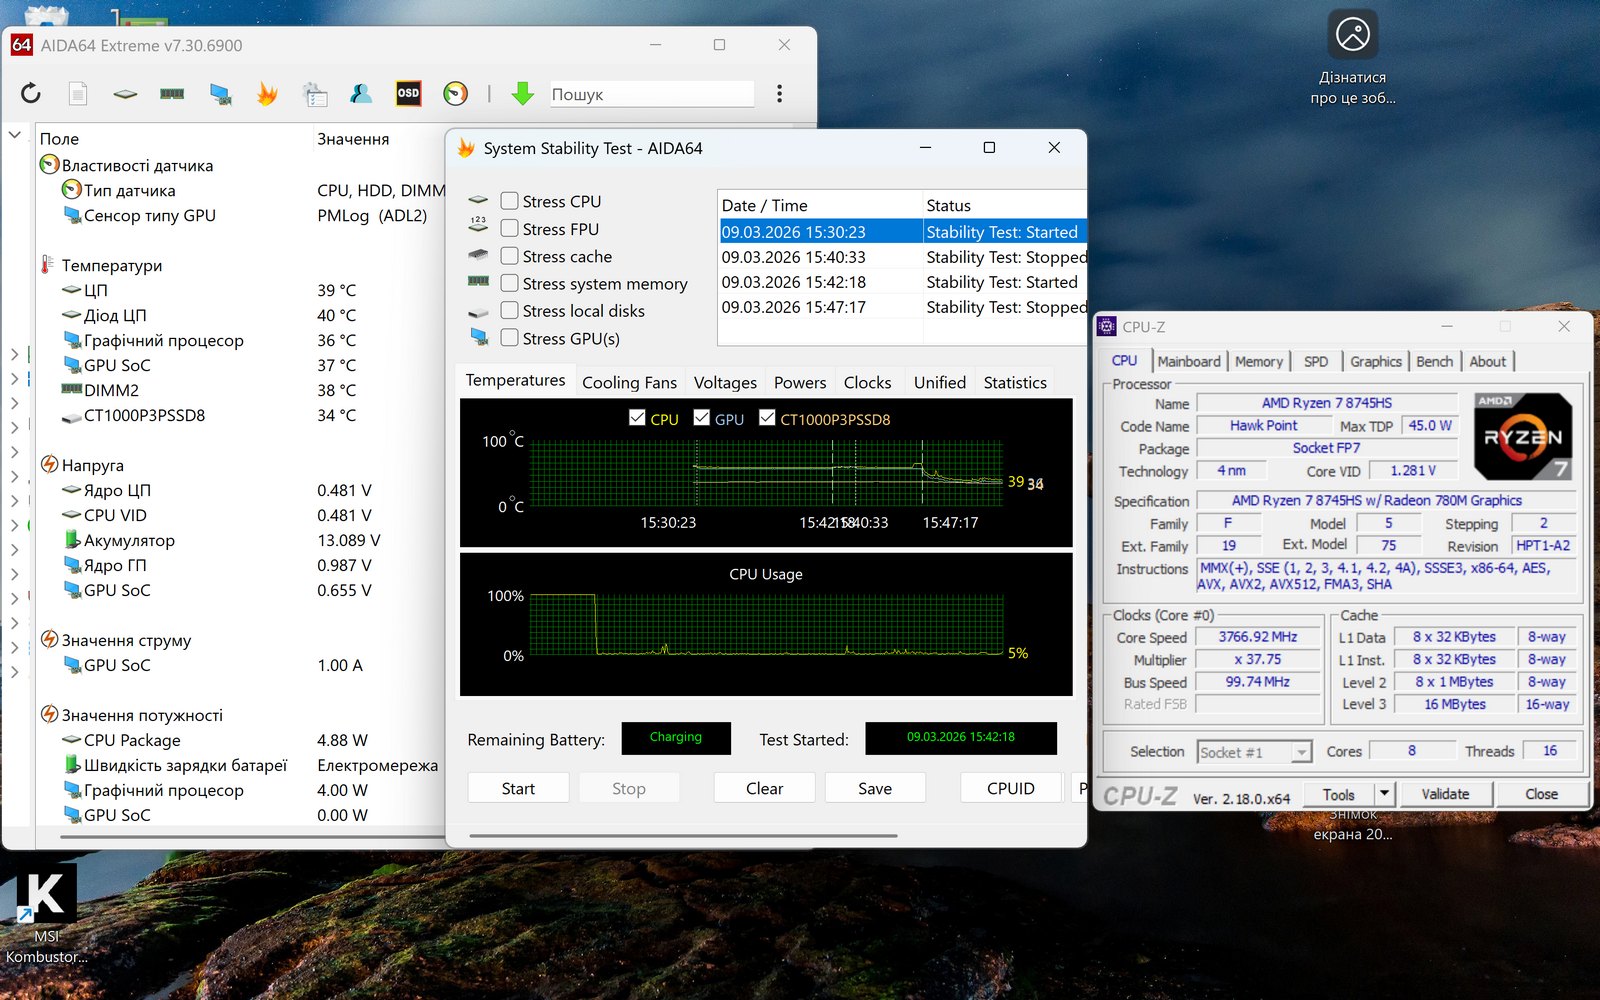The width and height of the screenshot is (1600, 1000).
Task: Open the AIDA64 three-dot menu
Action: point(779,94)
